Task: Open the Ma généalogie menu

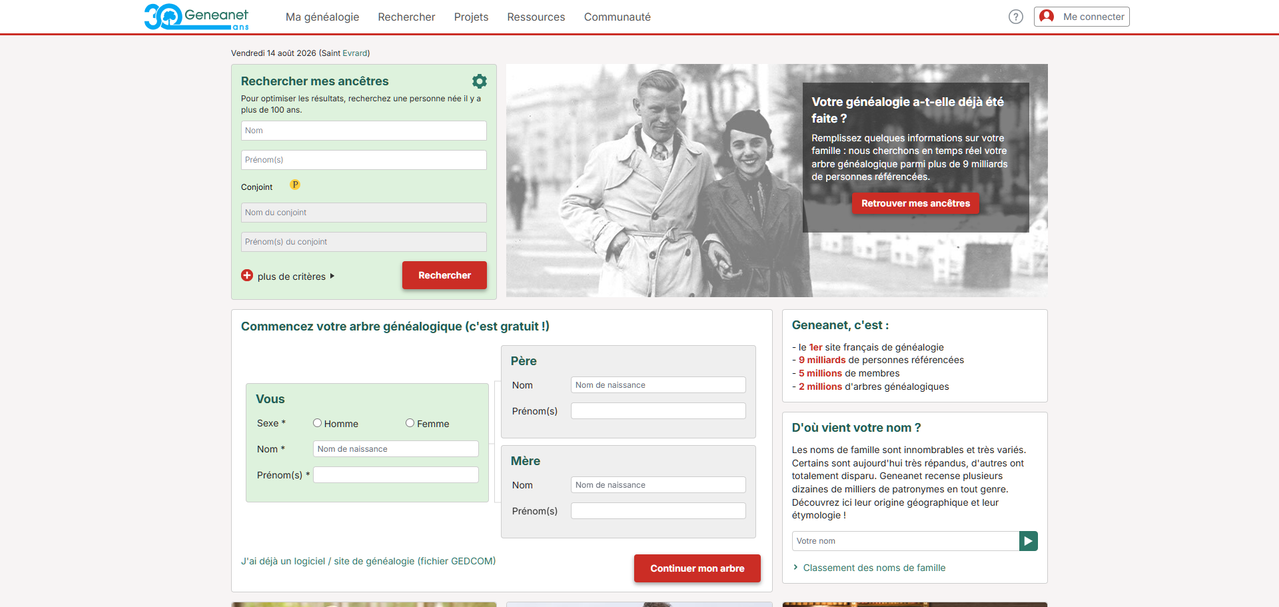Action: coord(322,17)
